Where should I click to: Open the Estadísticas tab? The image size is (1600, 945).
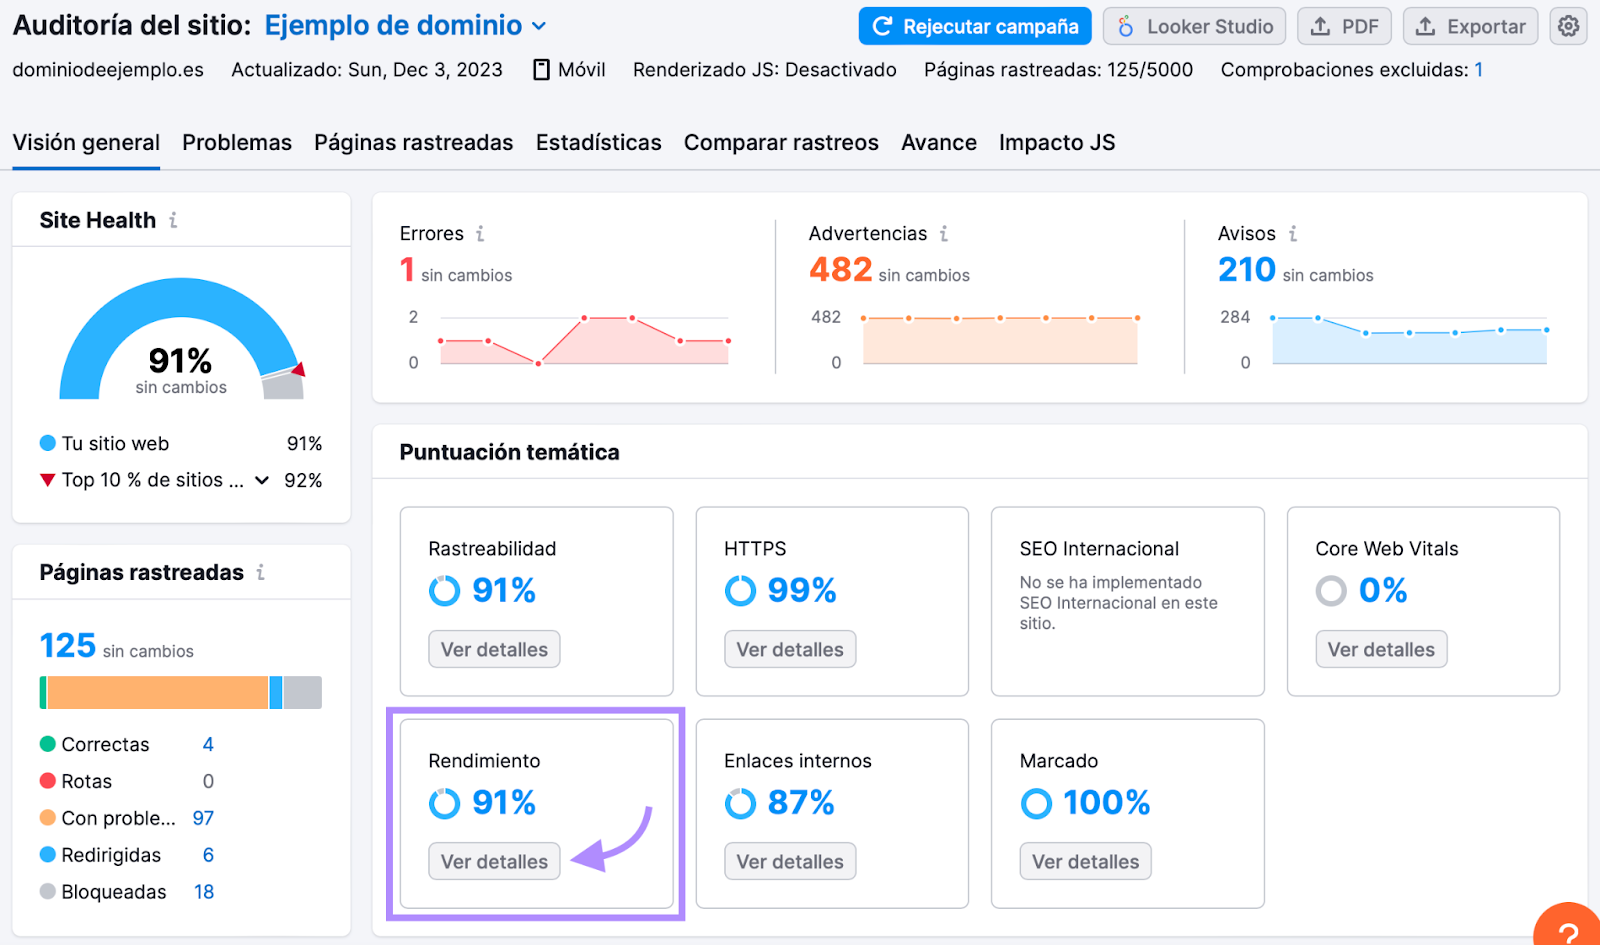point(598,143)
